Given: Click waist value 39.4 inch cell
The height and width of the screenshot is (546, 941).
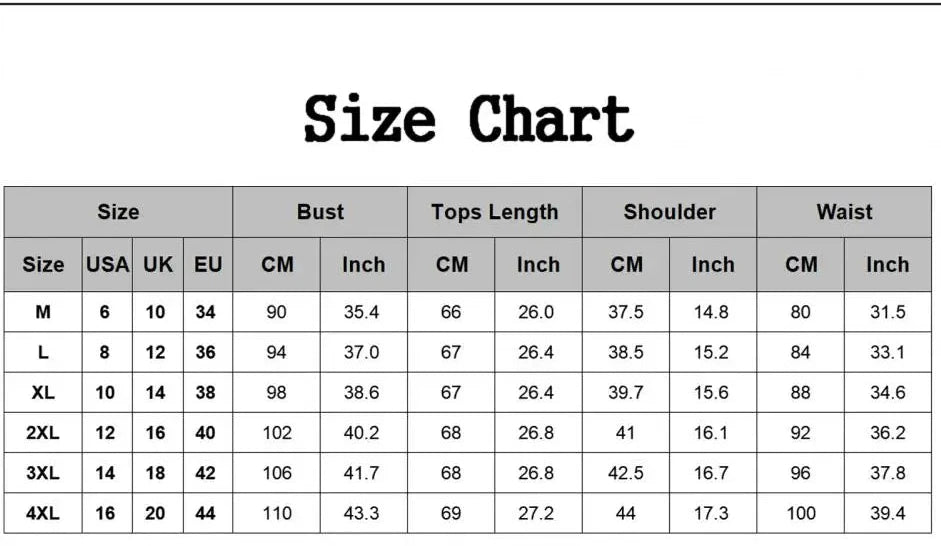Looking at the screenshot, I should [x=888, y=513].
